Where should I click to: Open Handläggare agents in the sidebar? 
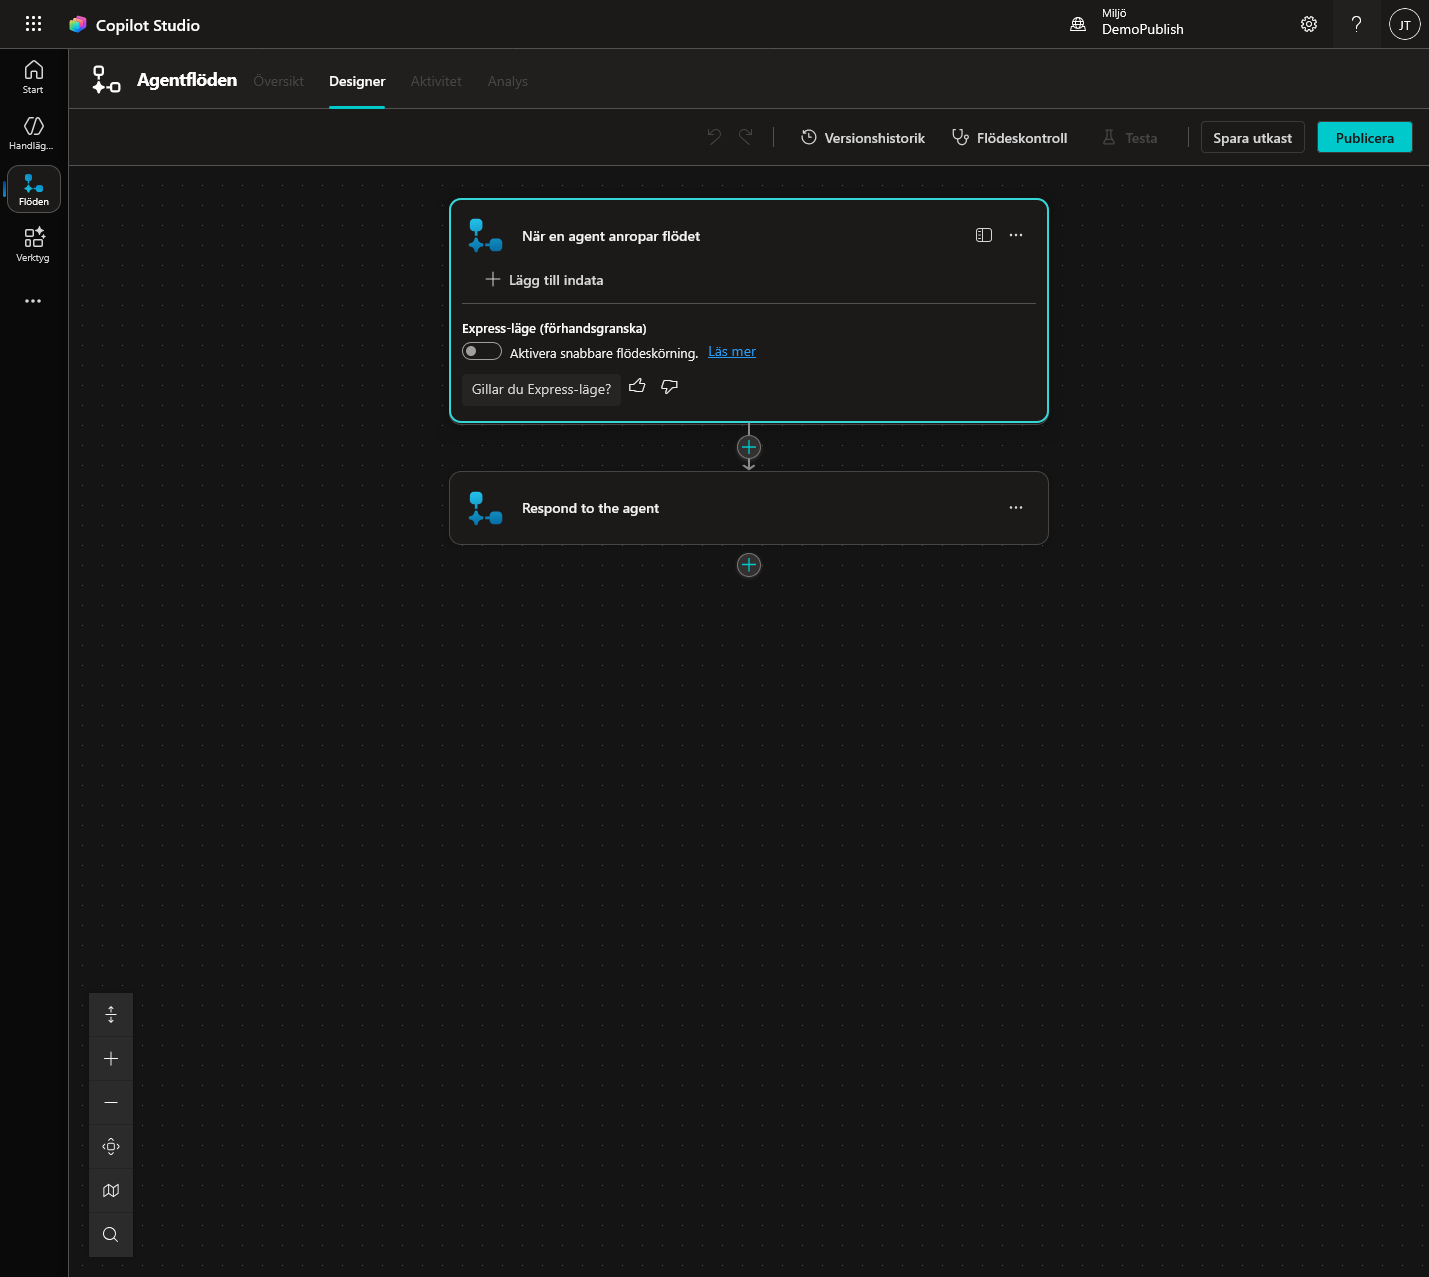click(x=33, y=133)
